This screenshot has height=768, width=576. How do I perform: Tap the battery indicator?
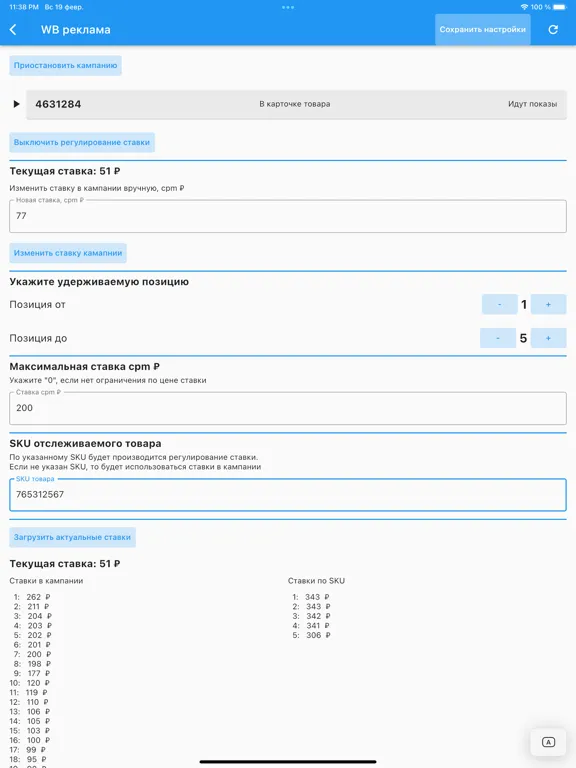(559, 7)
